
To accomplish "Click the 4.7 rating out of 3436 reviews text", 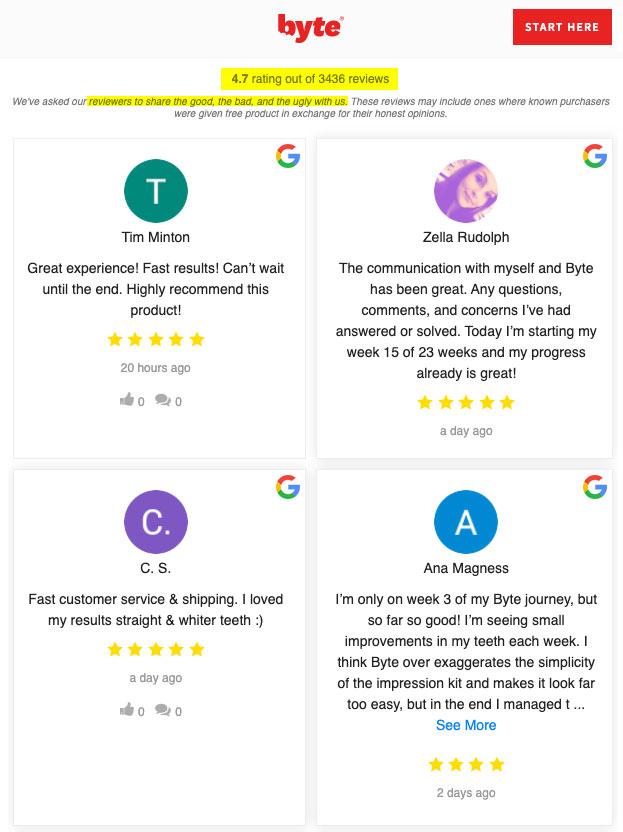I will 310,79.
